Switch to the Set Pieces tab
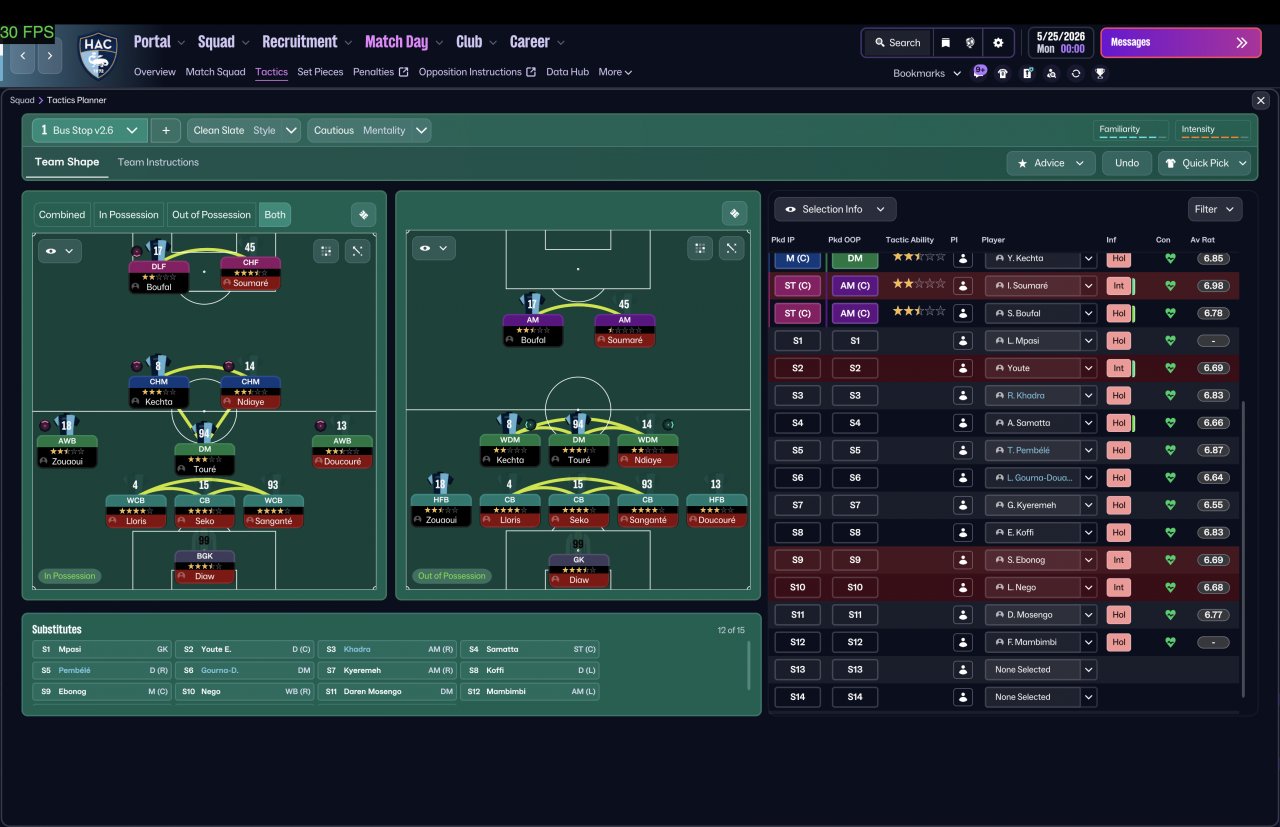 (x=320, y=72)
